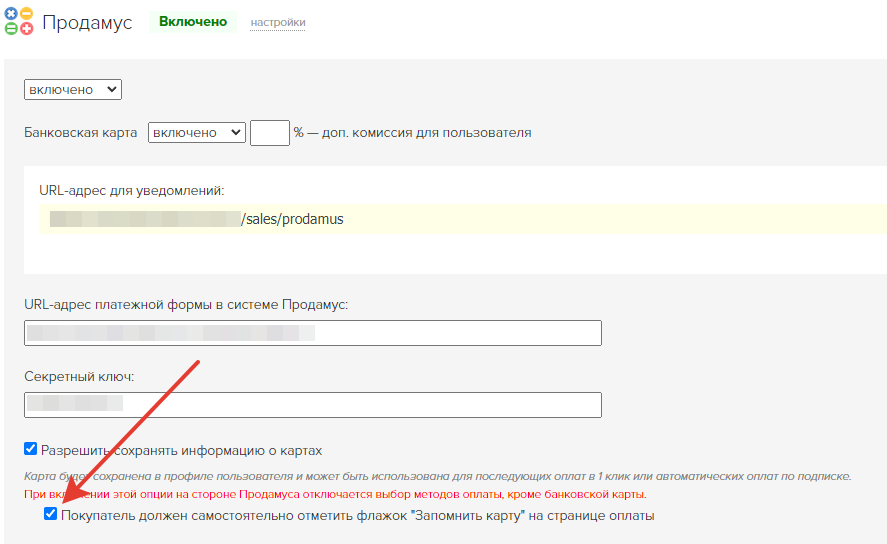Click the Продамус heading text
The width and height of the screenshot is (887, 544).
(x=87, y=23)
